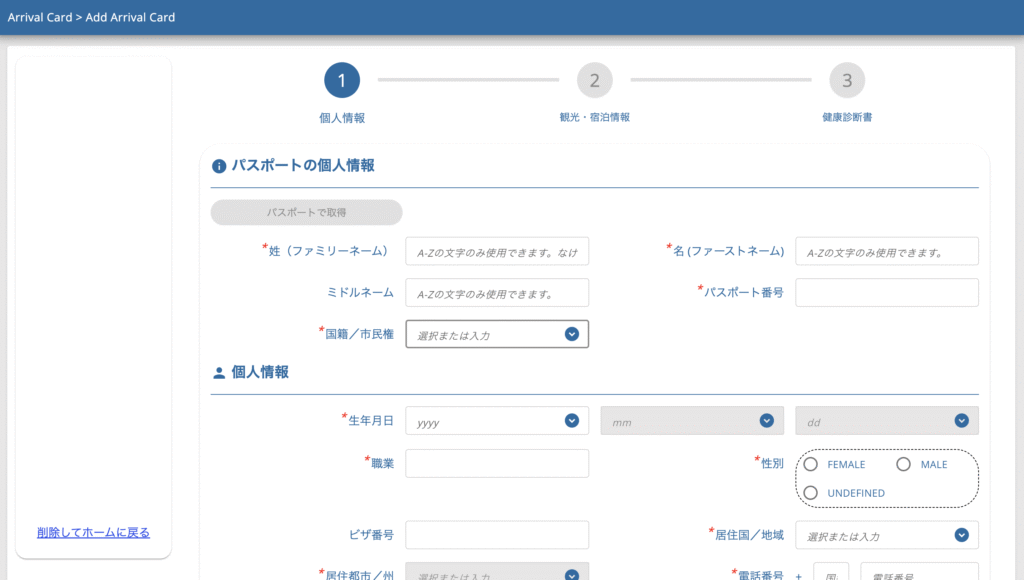Select the MALE radio button
Image resolution: width=1024 pixels, height=580 pixels.
pos(903,464)
